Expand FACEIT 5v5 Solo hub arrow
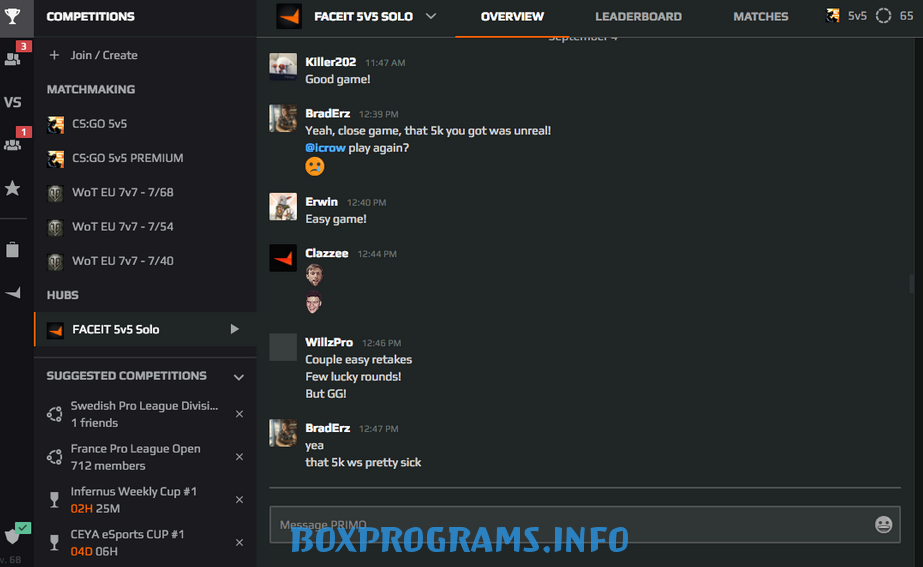This screenshot has width=923, height=567. tap(235, 329)
